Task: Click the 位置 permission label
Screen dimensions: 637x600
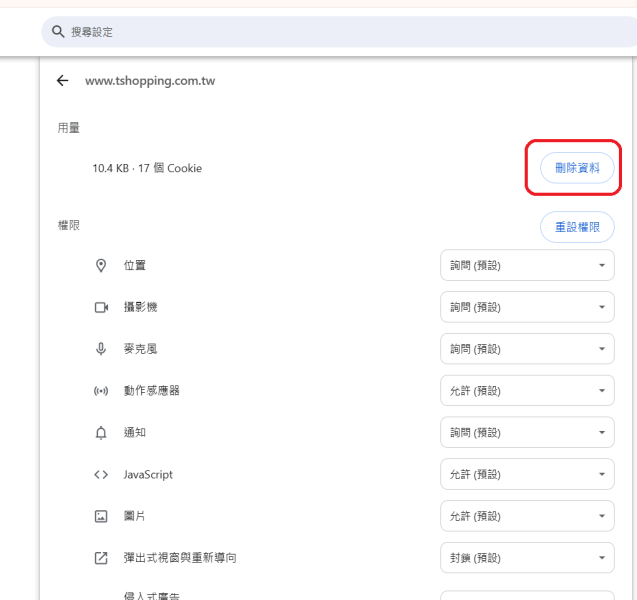Action: click(x=134, y=265)
